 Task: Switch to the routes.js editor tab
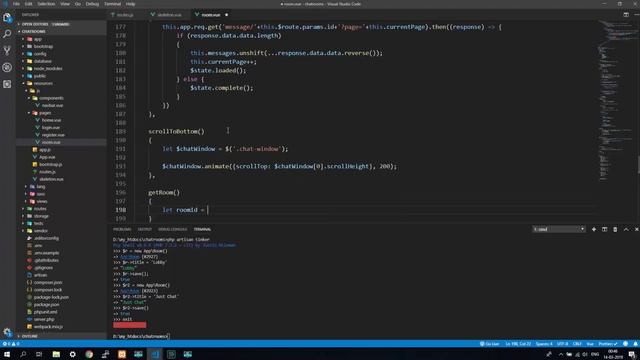pyautogui.click(x=124, y=15)
